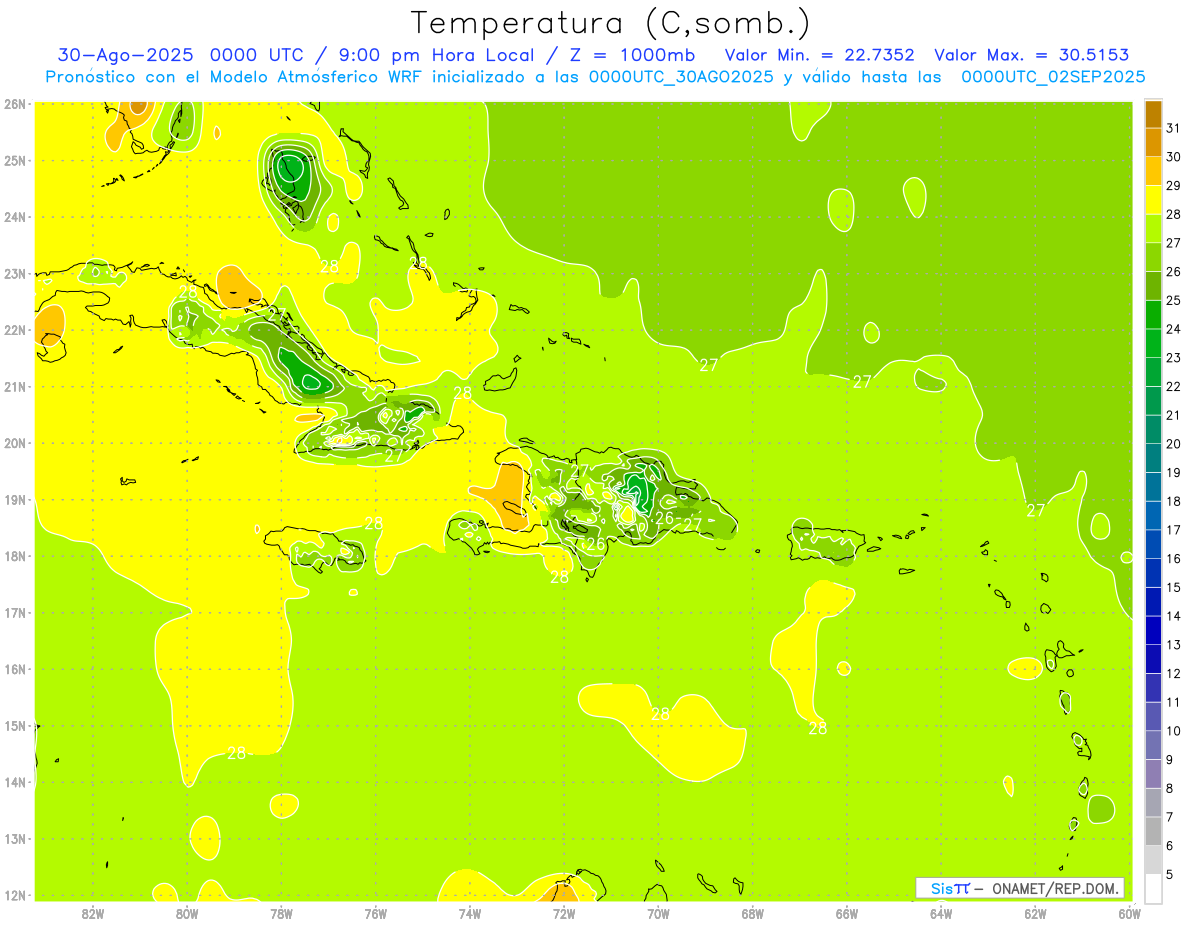Pick the orange swatch between 30 and 31

[x=1153, y=142]
